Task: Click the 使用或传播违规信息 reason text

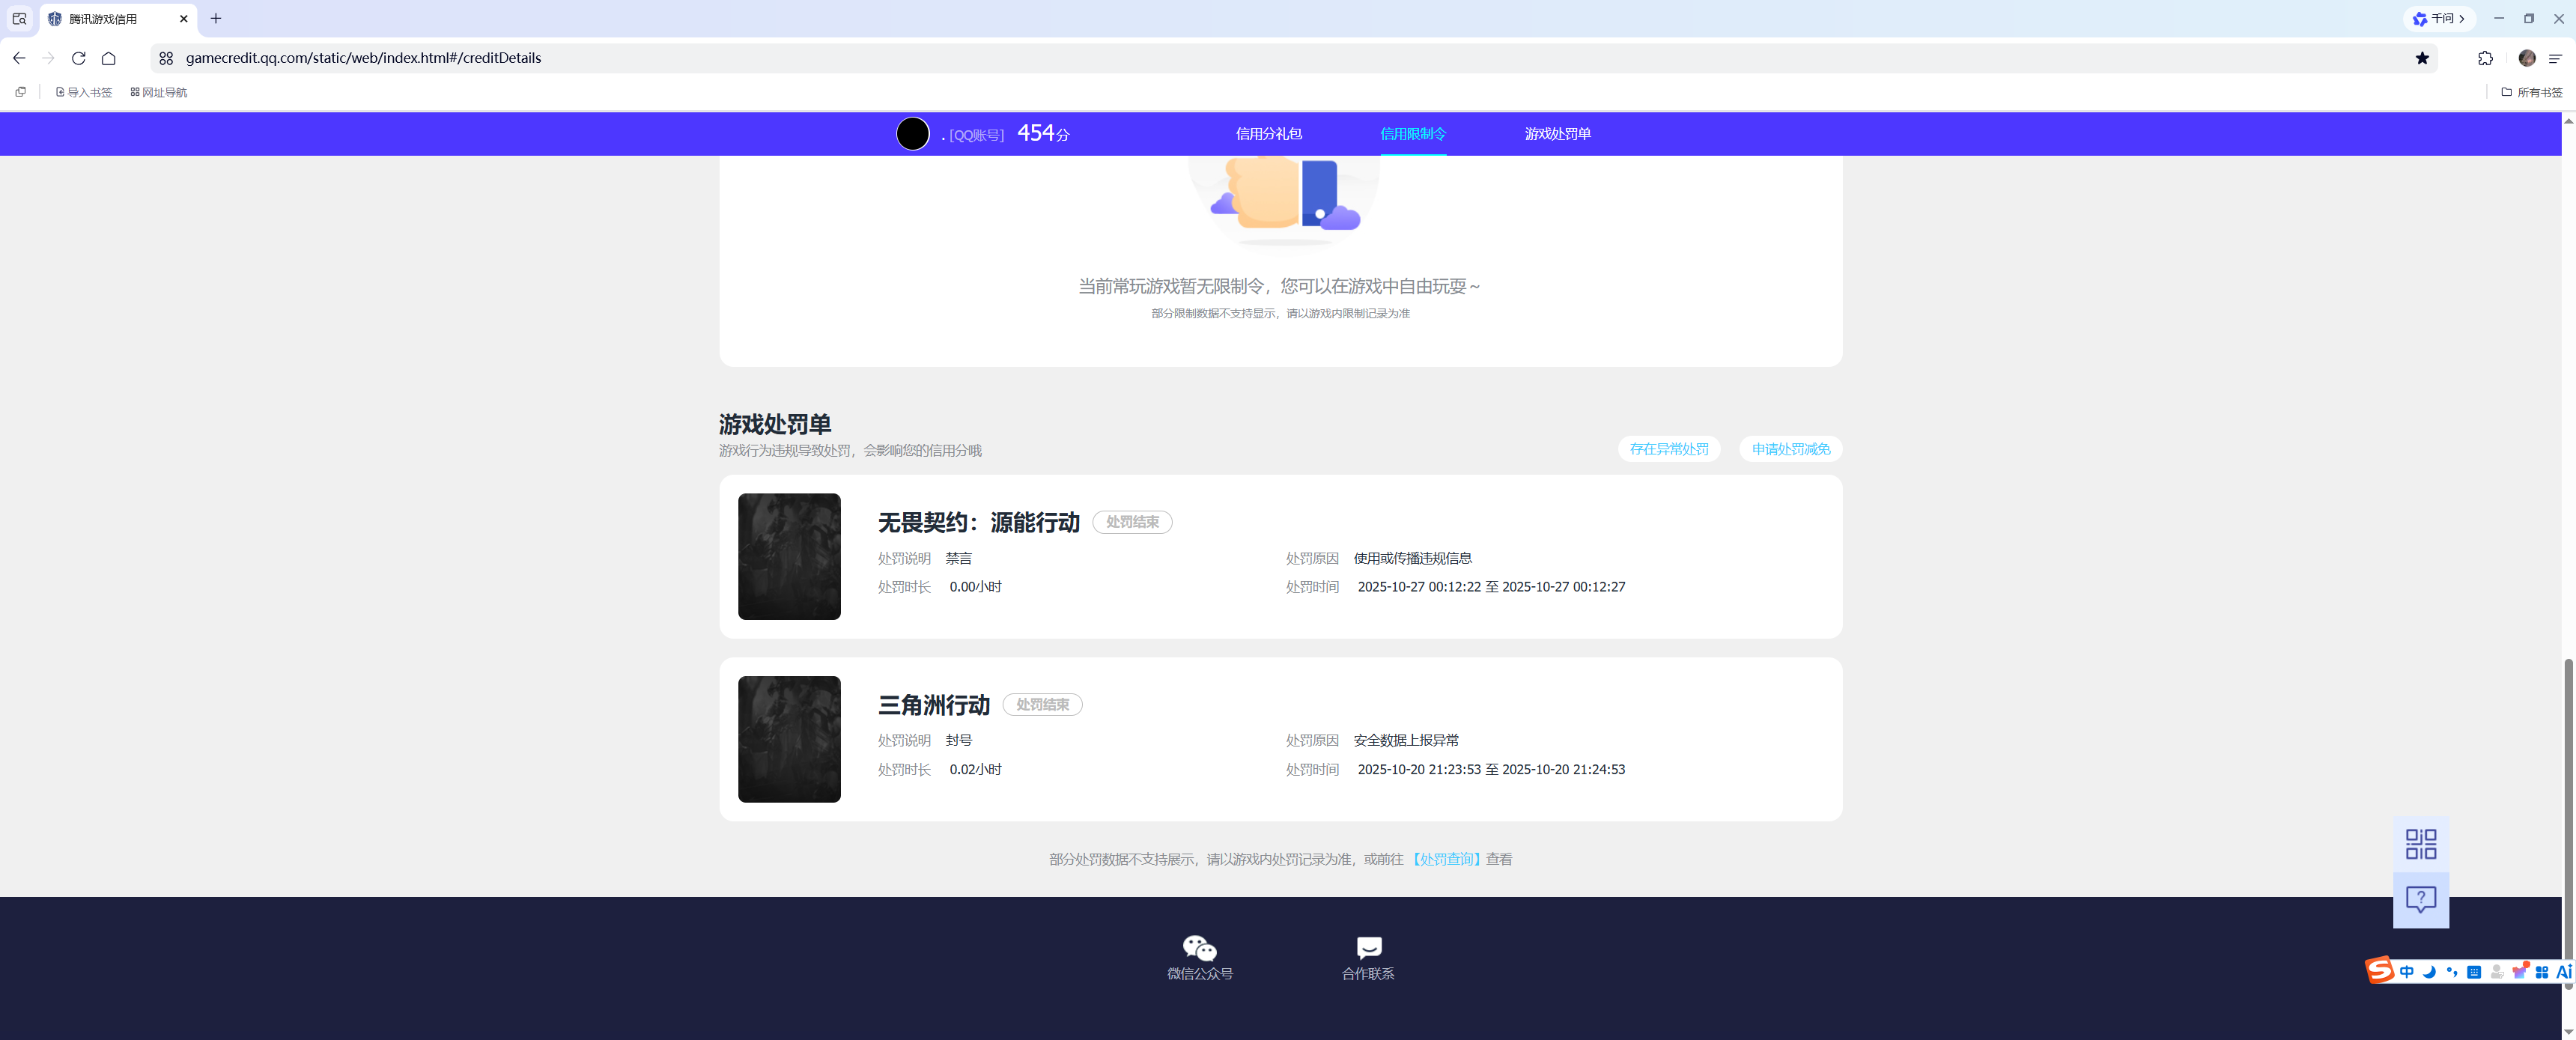Action: pos(1412,558)
